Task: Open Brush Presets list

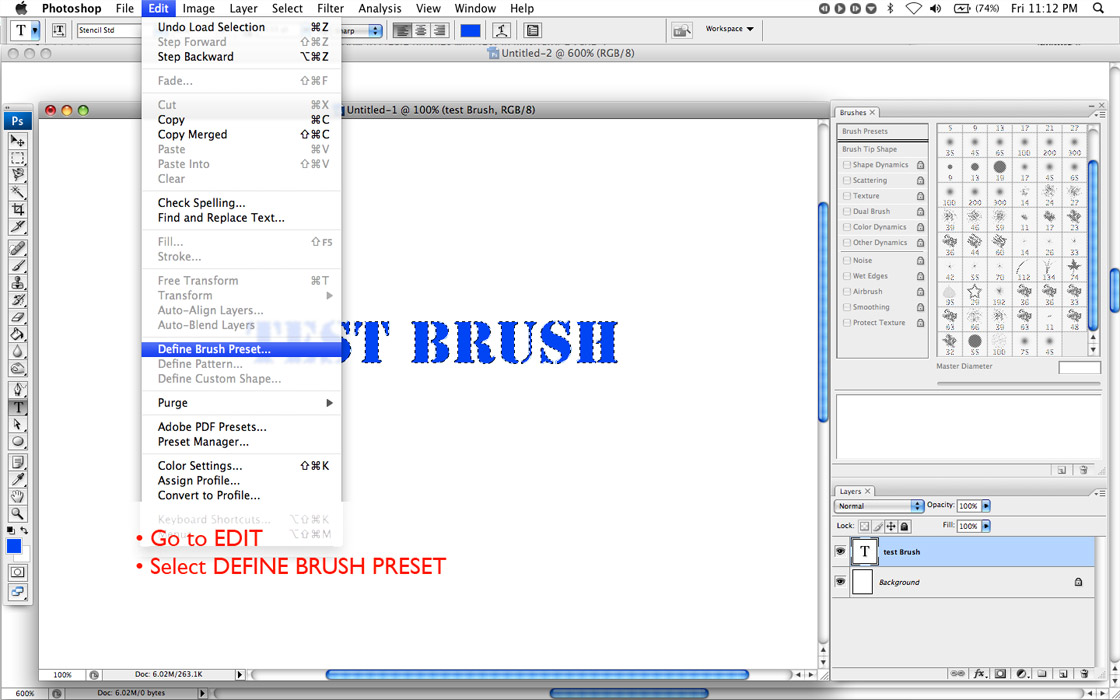Action: [x=883, y=131]
